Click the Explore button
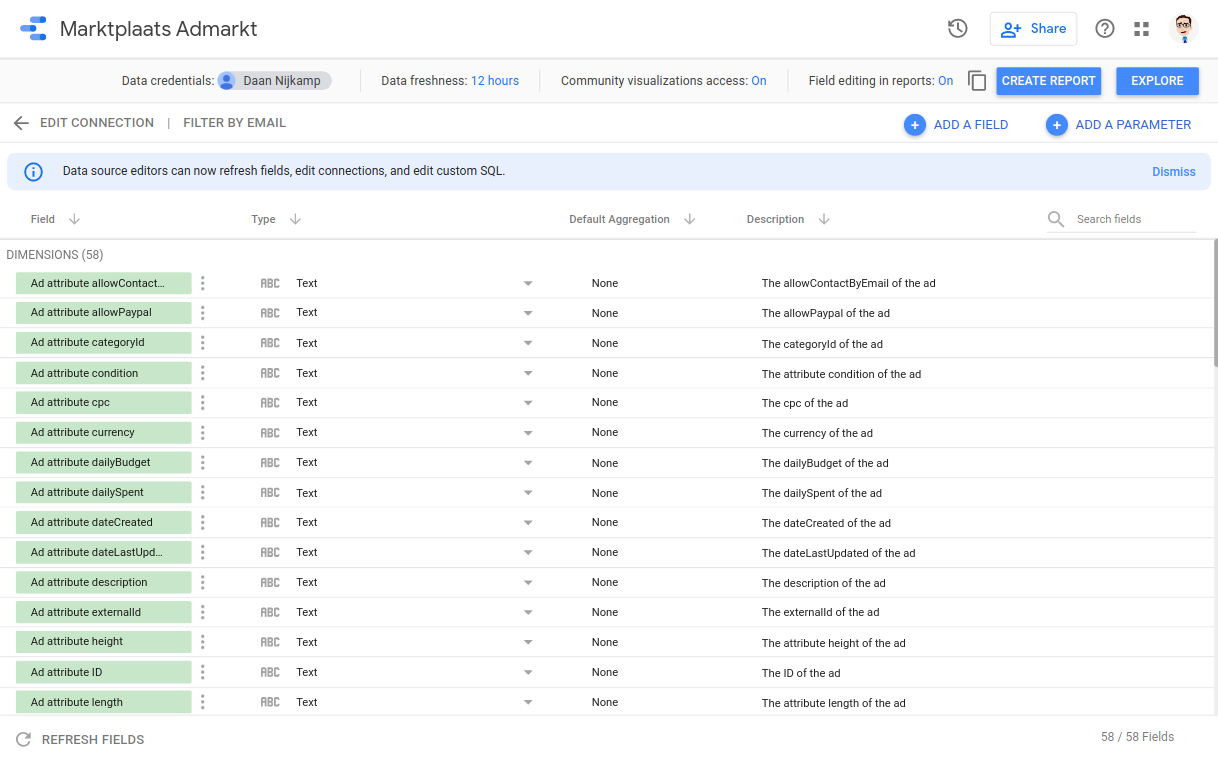Screen dimensions: 1218x759 click(1157, 81)
